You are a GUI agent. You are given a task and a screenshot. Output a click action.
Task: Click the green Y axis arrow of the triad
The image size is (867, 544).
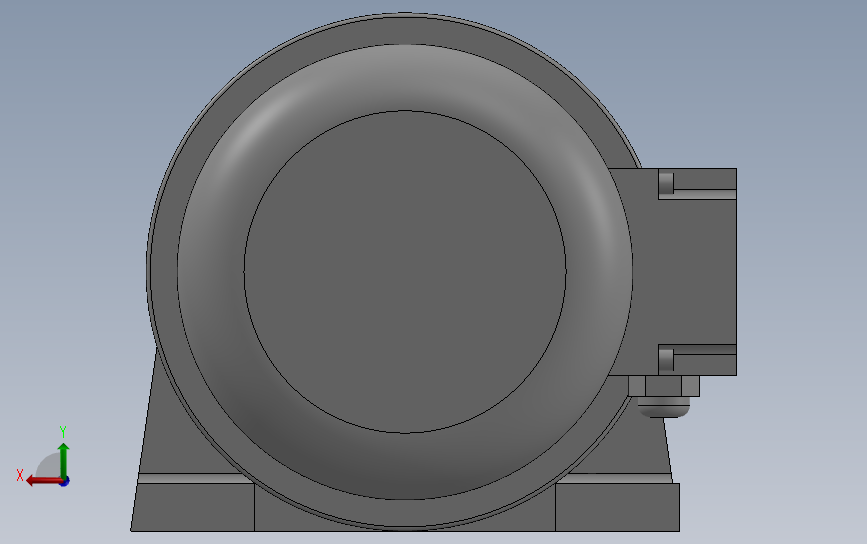pyautogui.click(x=64, y=460)
